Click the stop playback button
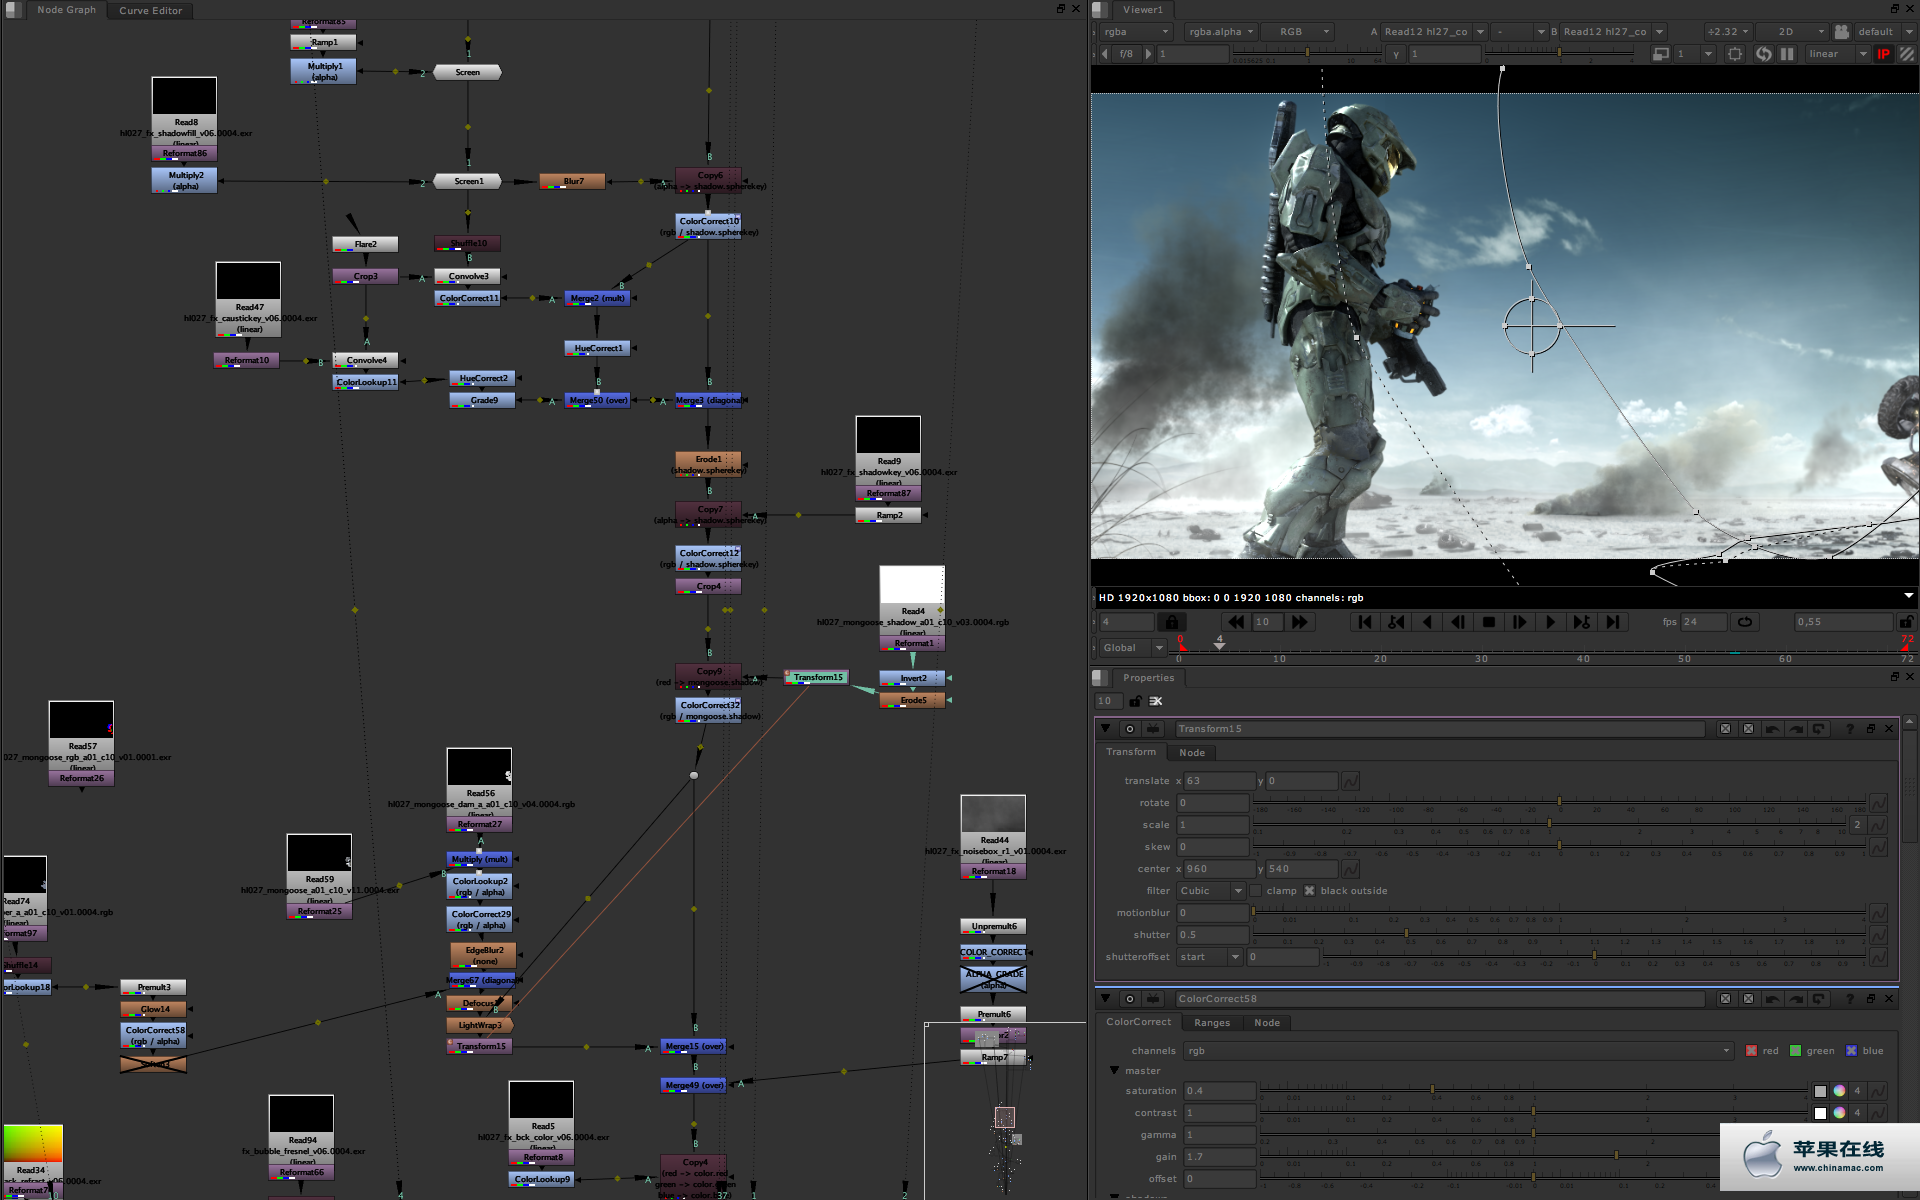 [1488, 622]
